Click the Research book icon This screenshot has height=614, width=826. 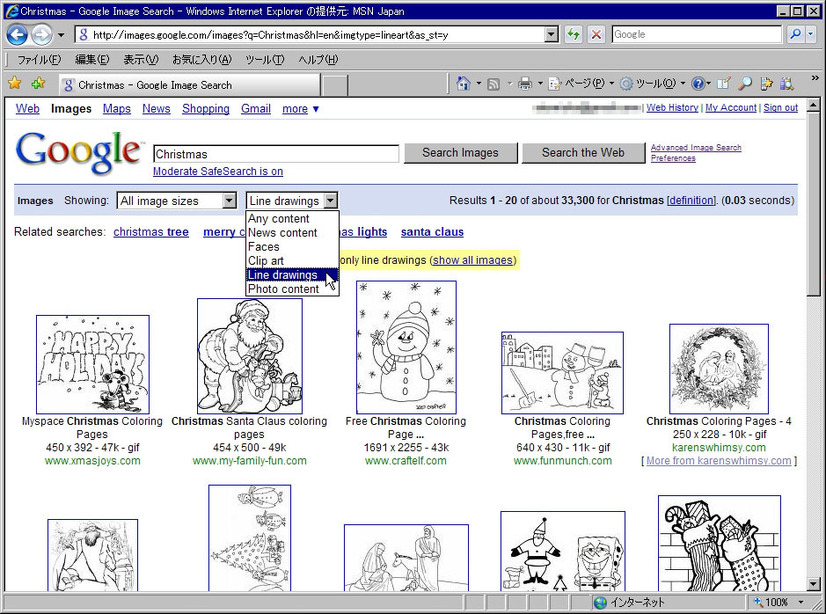[724, 83]
